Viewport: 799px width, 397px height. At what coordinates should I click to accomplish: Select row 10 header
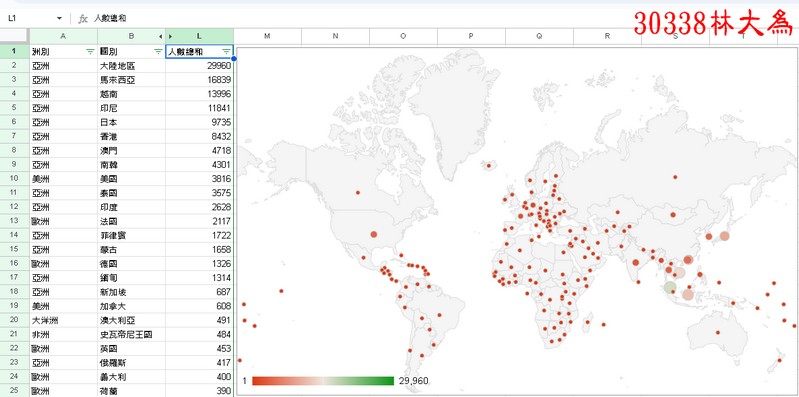click(14, 179)
